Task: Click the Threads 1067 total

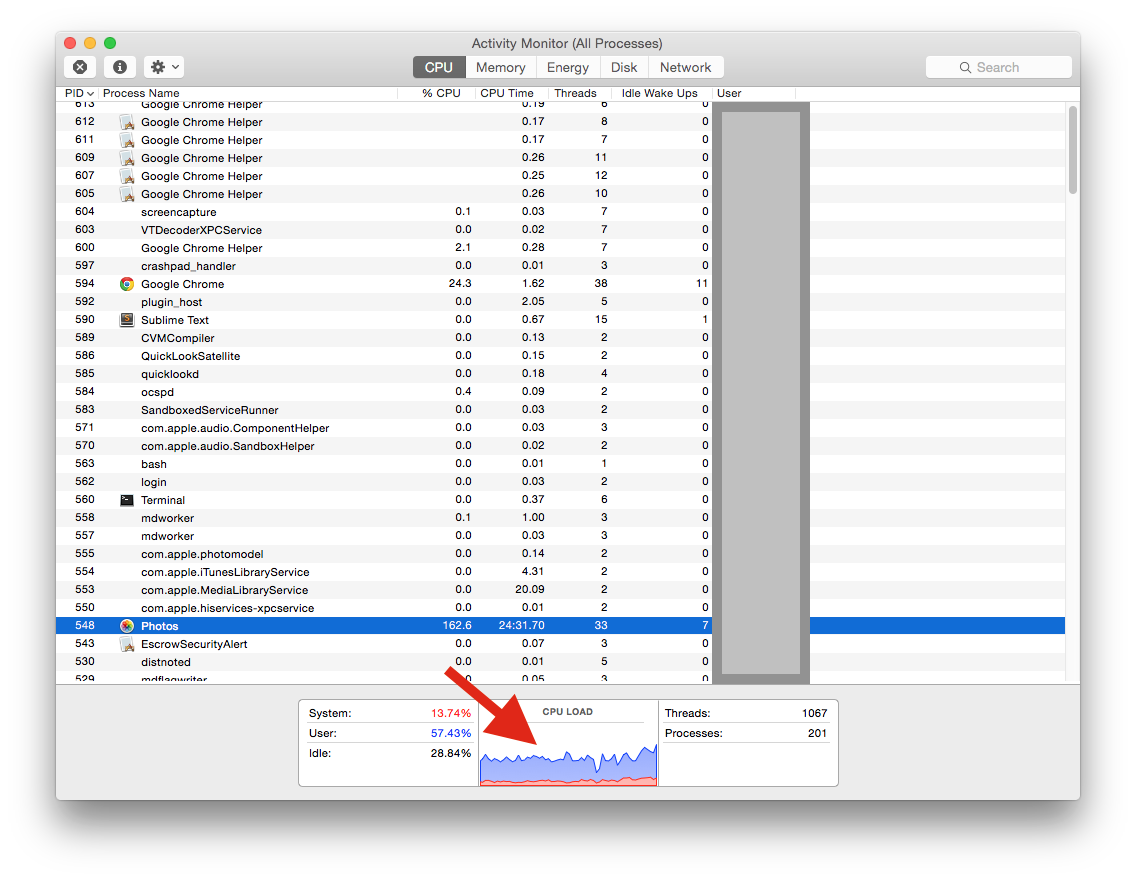Action: click(x=814, y=713)
